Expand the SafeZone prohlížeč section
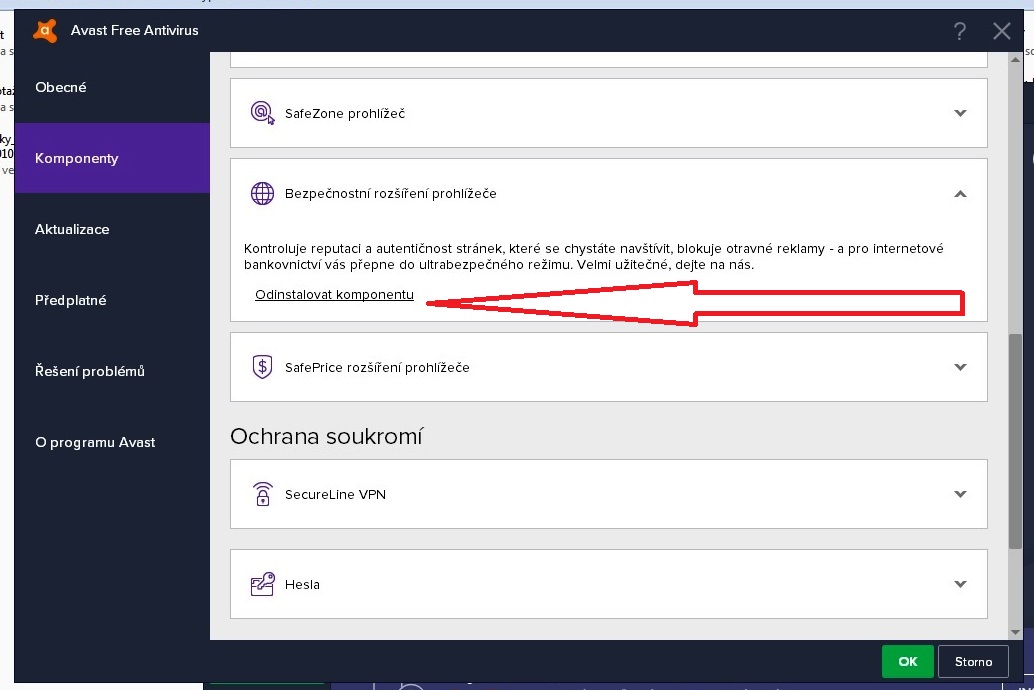The height and width of the screenshot is (690, 1034). point(960,113)
